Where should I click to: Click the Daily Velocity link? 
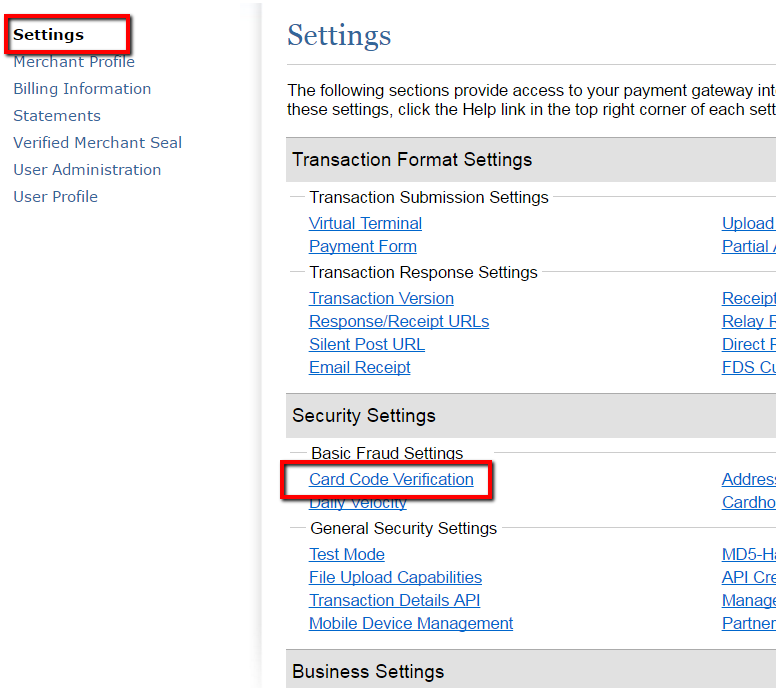(x=358, y=503)
